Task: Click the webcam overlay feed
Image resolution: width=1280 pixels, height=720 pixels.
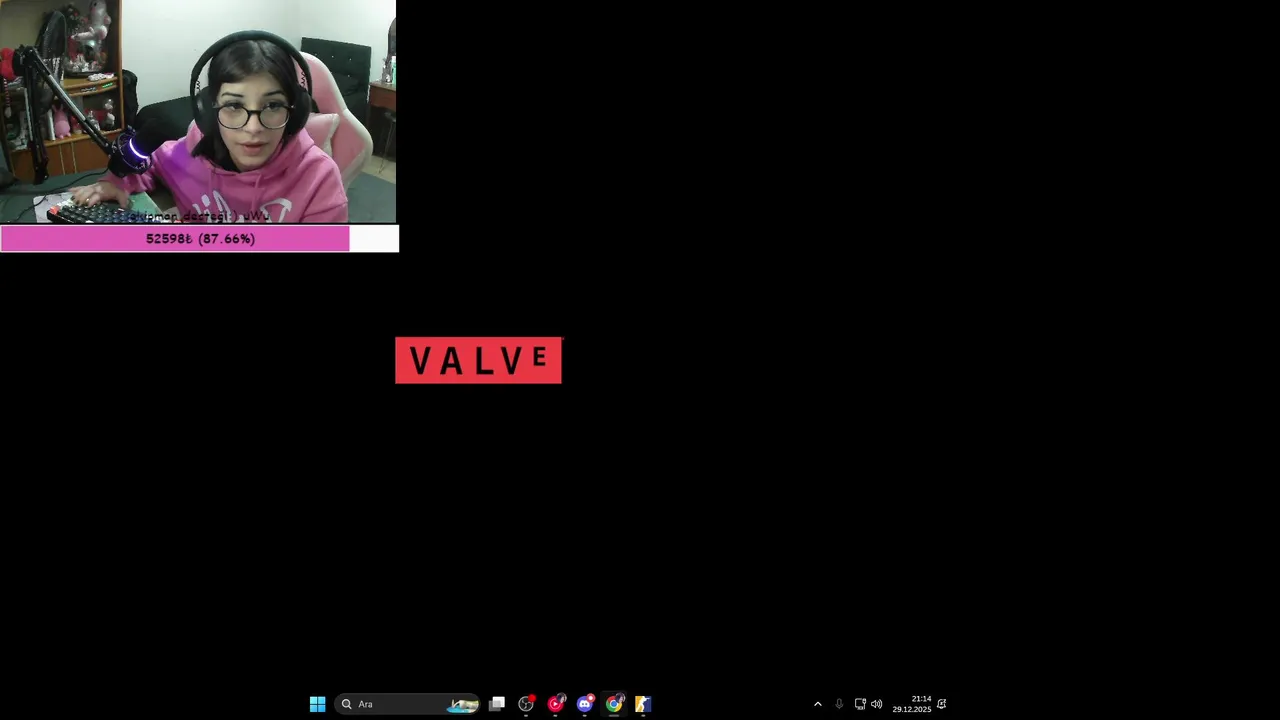Action: click(198, 111)
